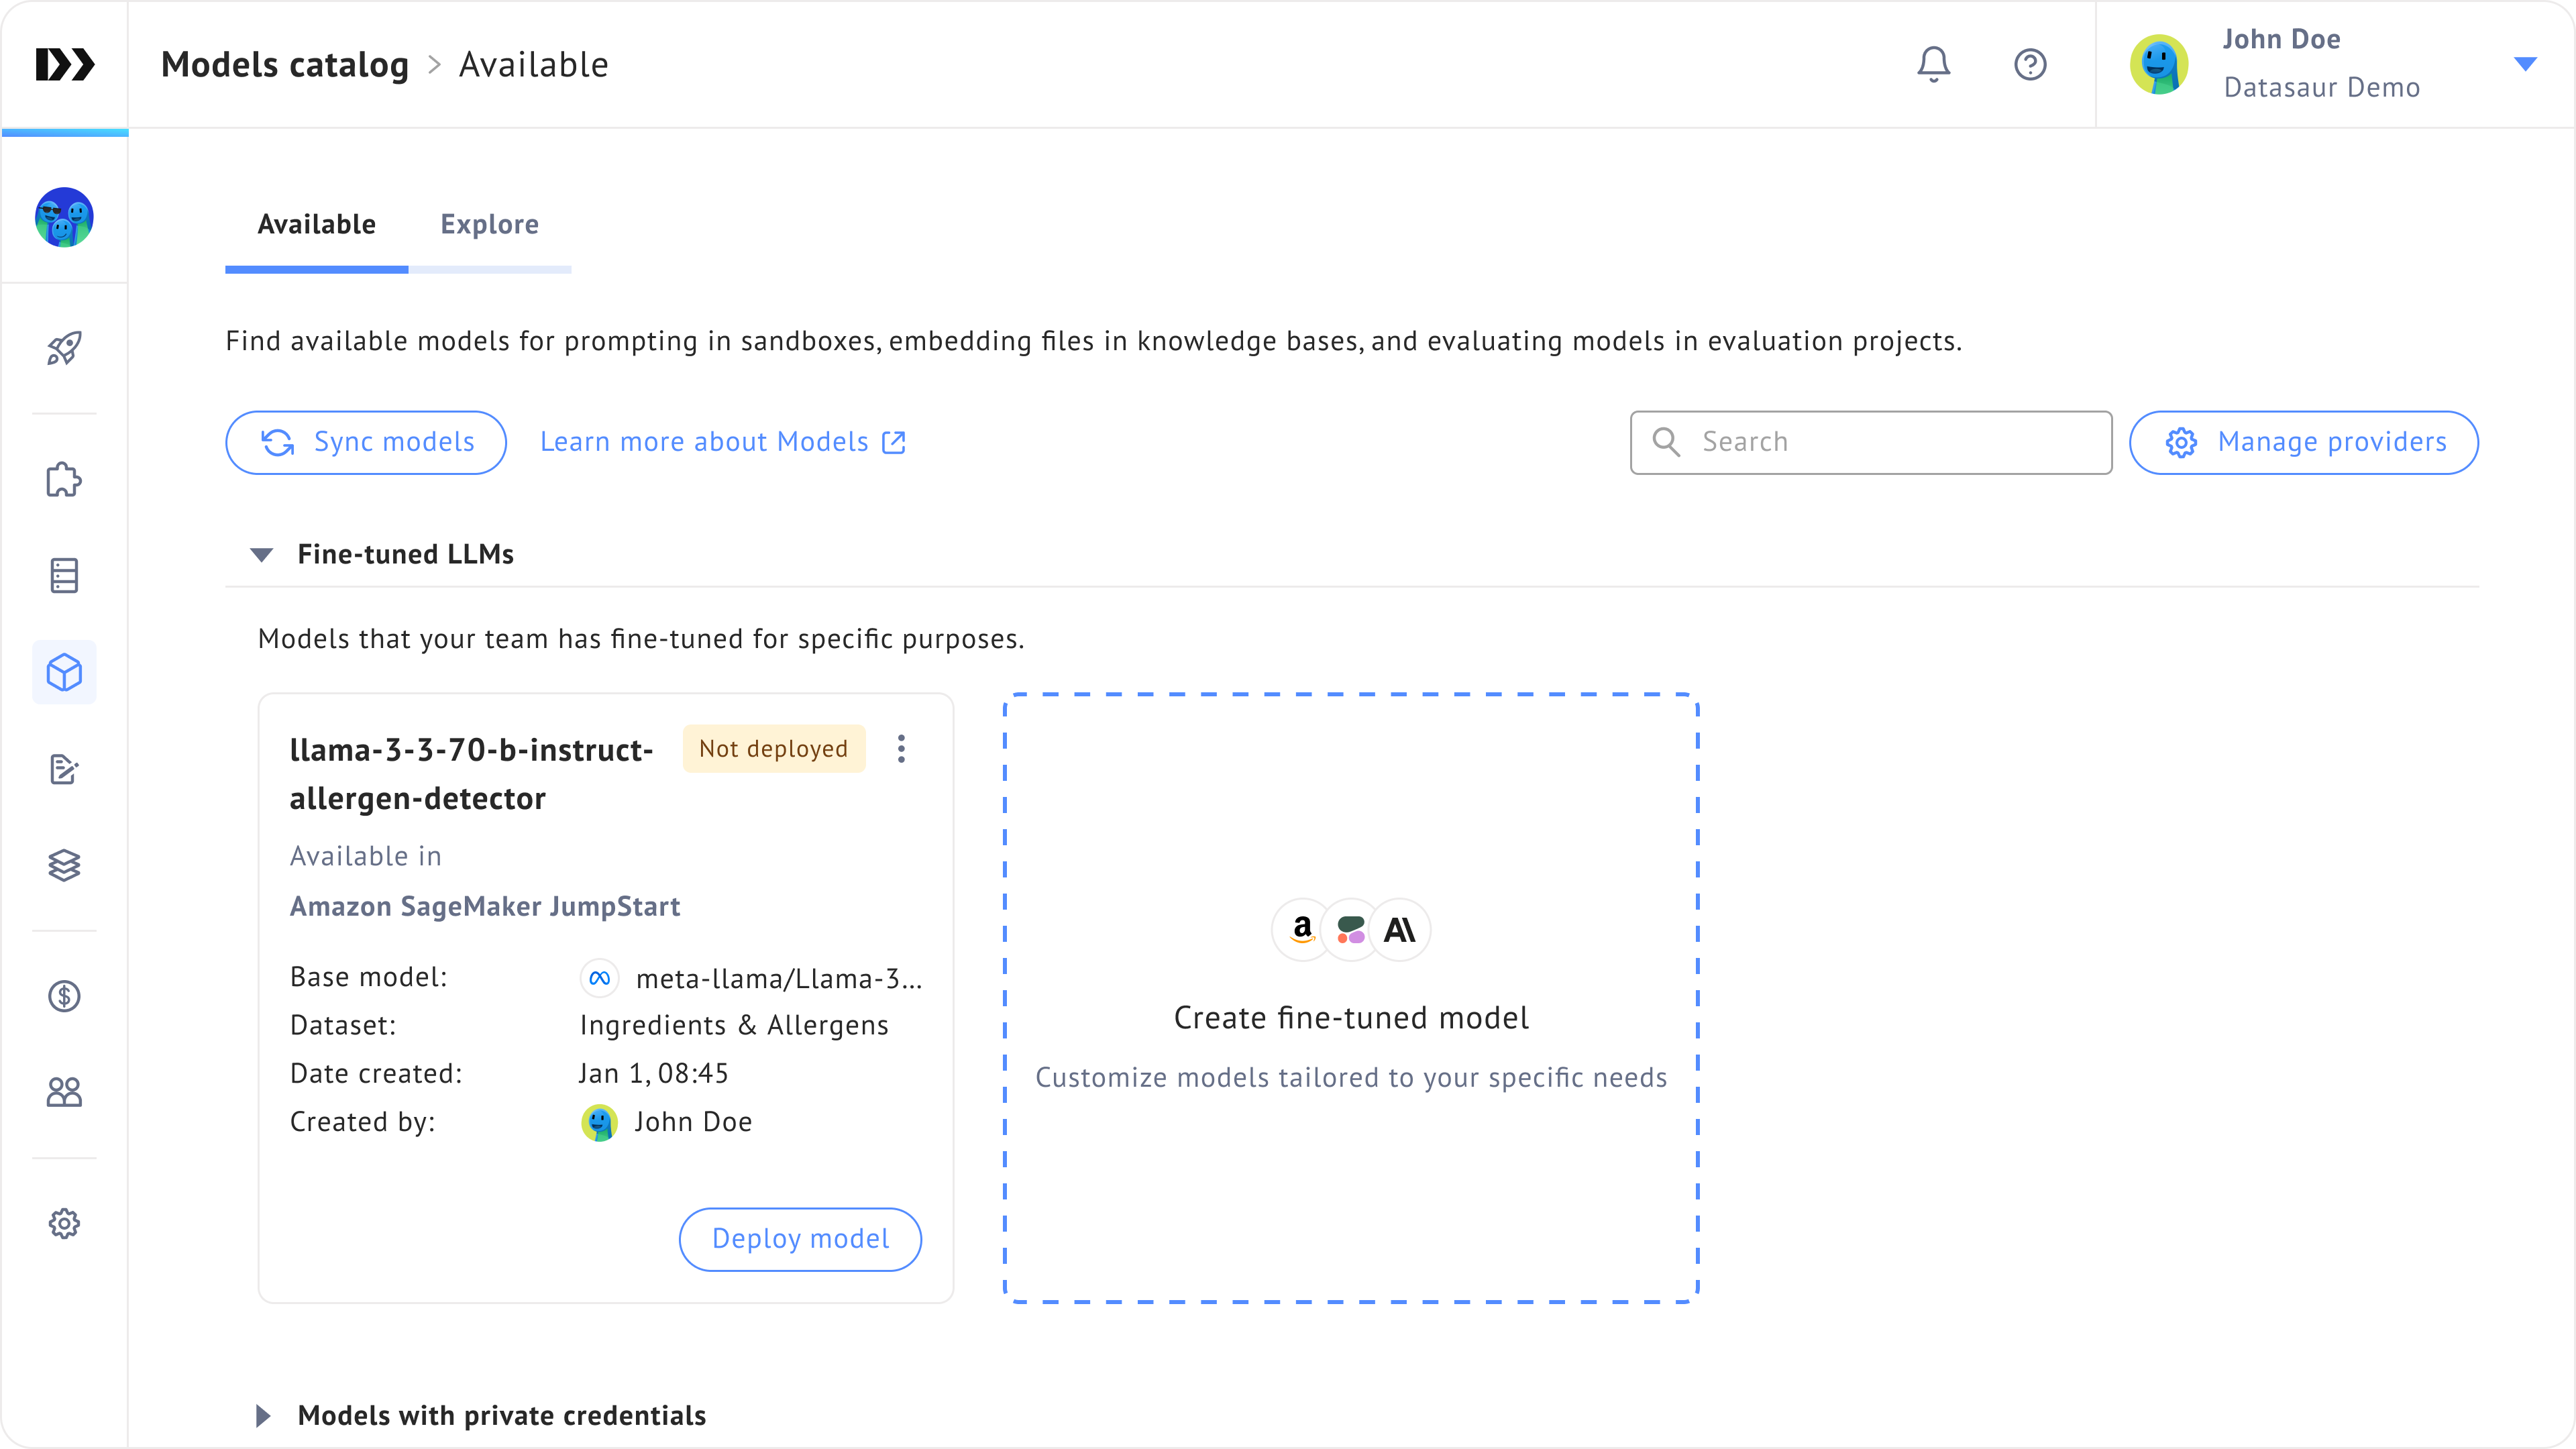Open the puzzle piece extensions icon
Image resolution: width=2576 pixels, height=1449 pixels.
(x=64, y=480)
